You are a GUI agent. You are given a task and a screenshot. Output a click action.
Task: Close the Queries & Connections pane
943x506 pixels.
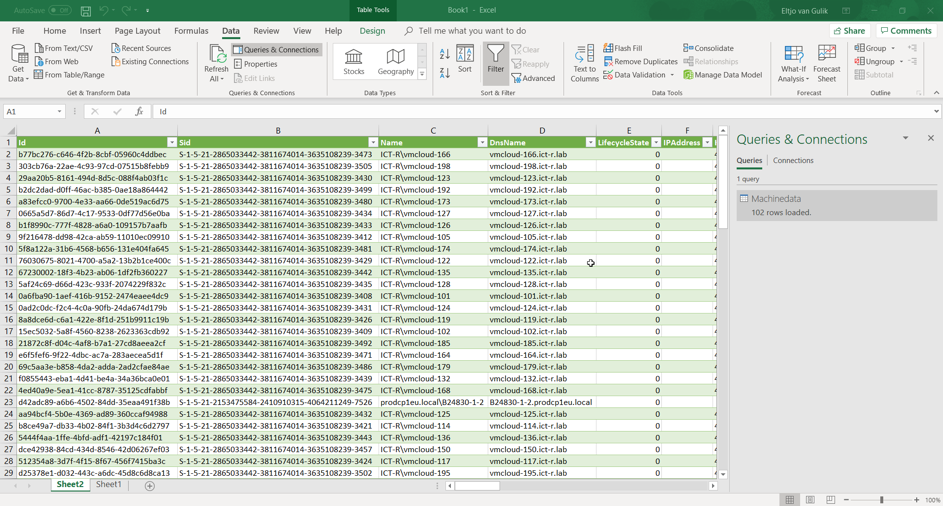[930, 138]
